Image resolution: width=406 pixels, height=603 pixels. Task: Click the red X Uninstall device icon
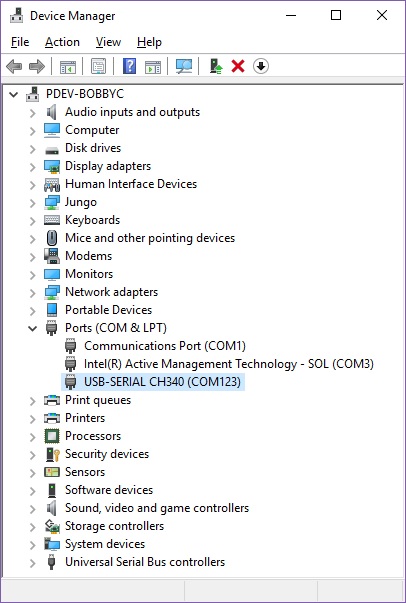(238, 67)
